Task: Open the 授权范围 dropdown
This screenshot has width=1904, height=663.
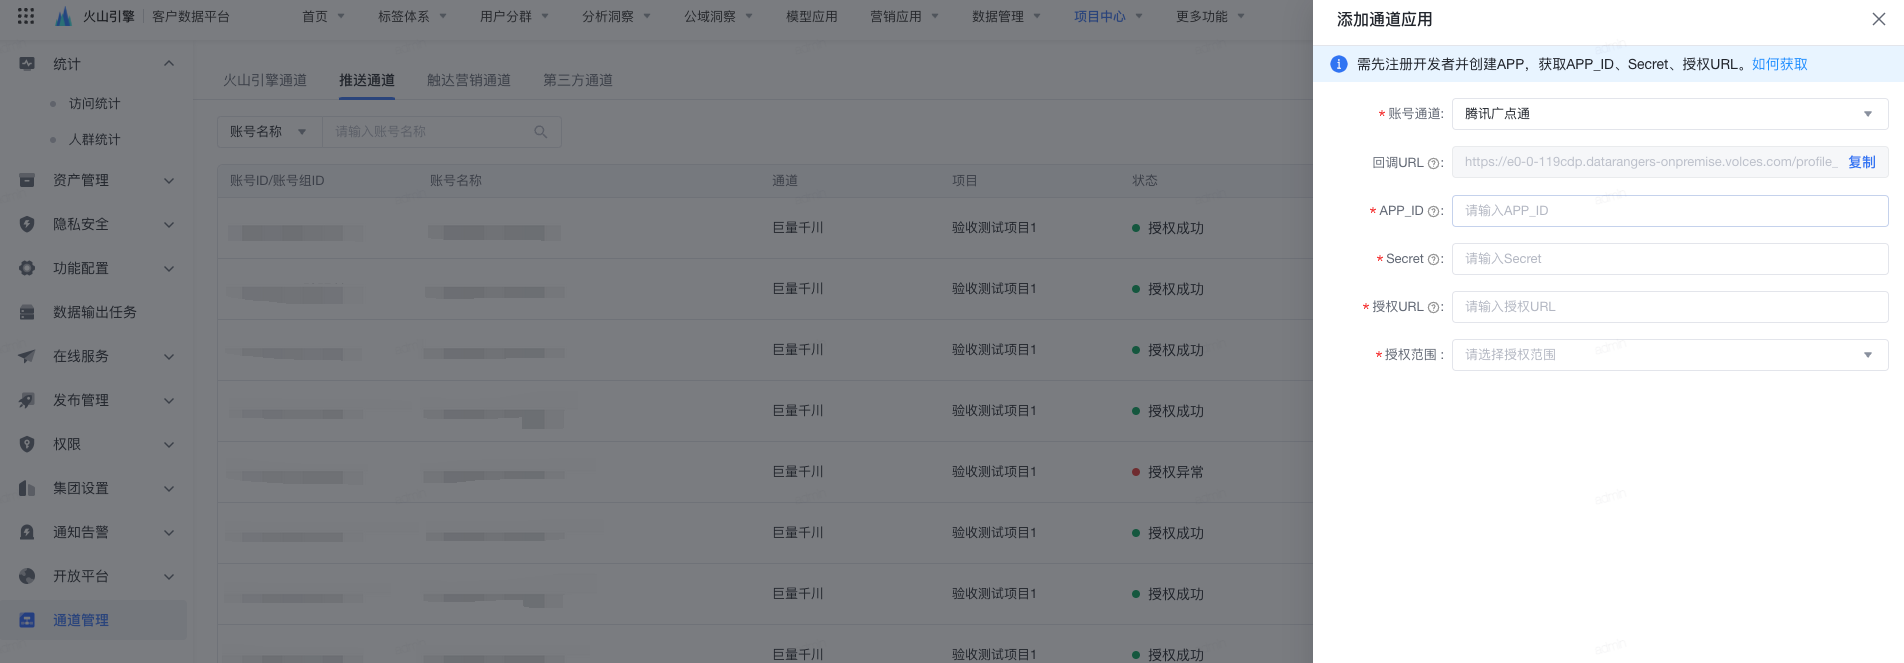Action: click(1669, 355)
